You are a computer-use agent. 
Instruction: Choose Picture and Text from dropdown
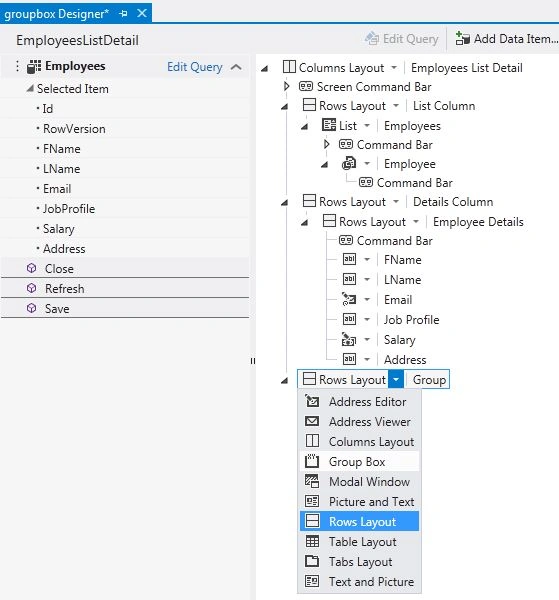pos(359,501)
